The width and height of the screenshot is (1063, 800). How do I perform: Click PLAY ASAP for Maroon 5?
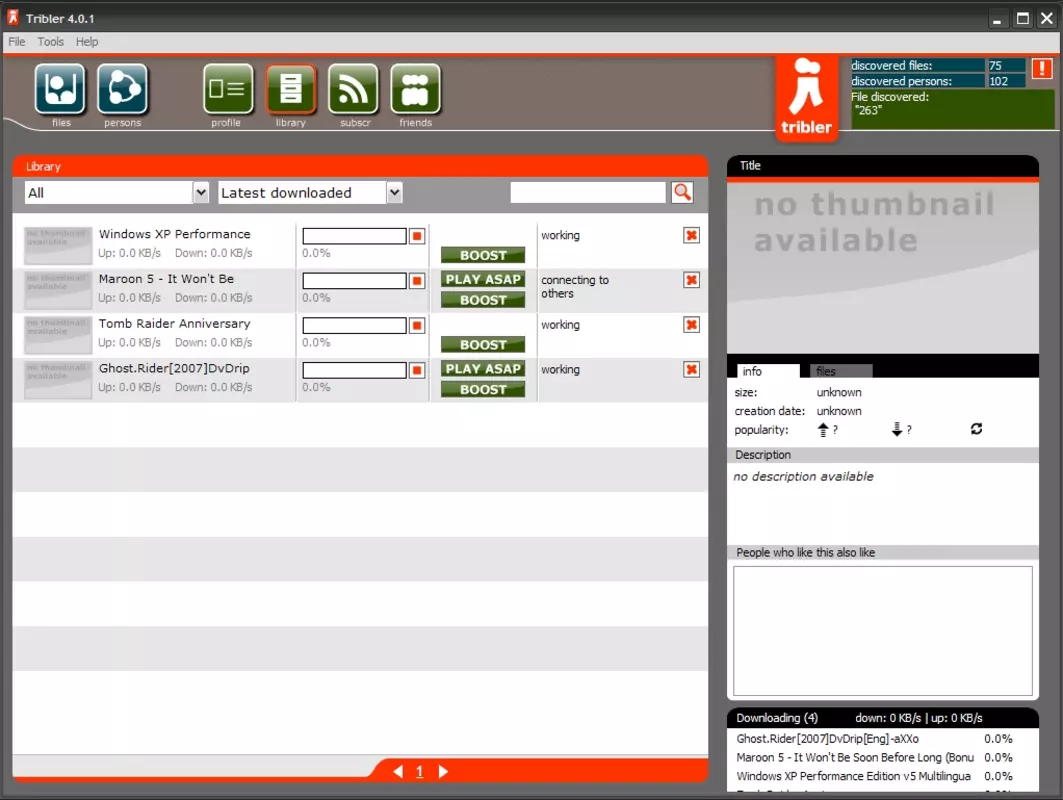(x=483, y=279)
